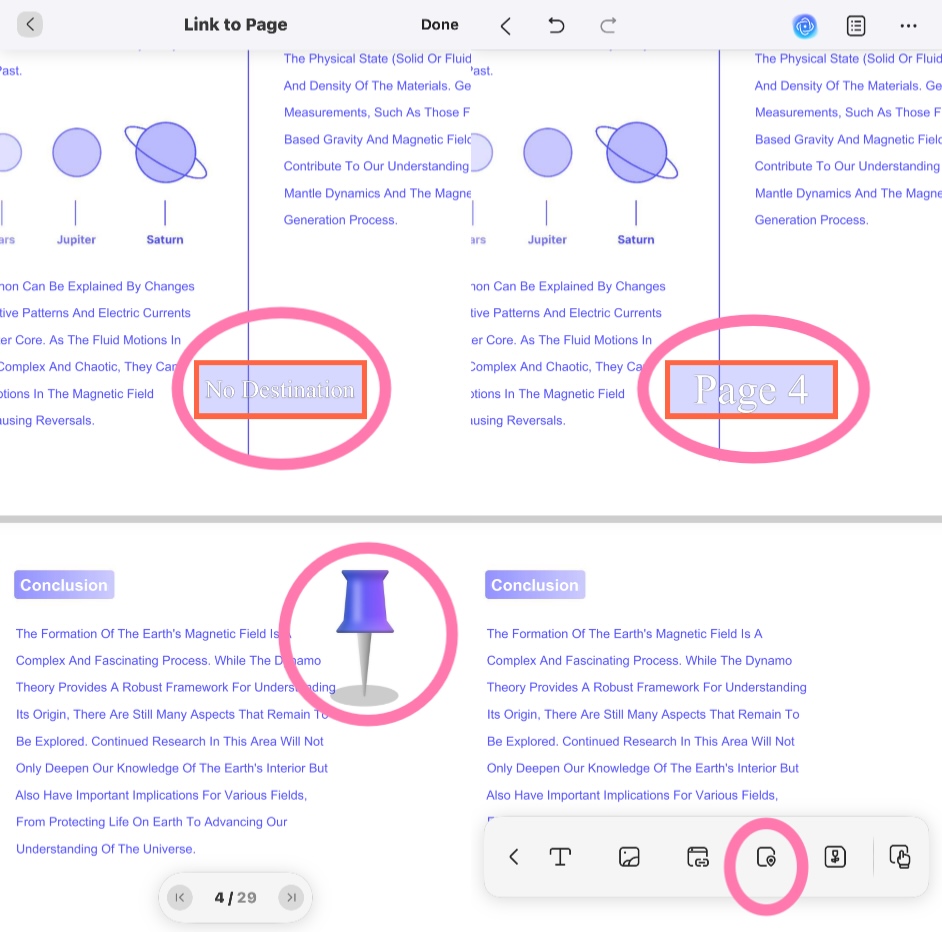Jump to last page button
942x932 pixels.
point(291,897)
